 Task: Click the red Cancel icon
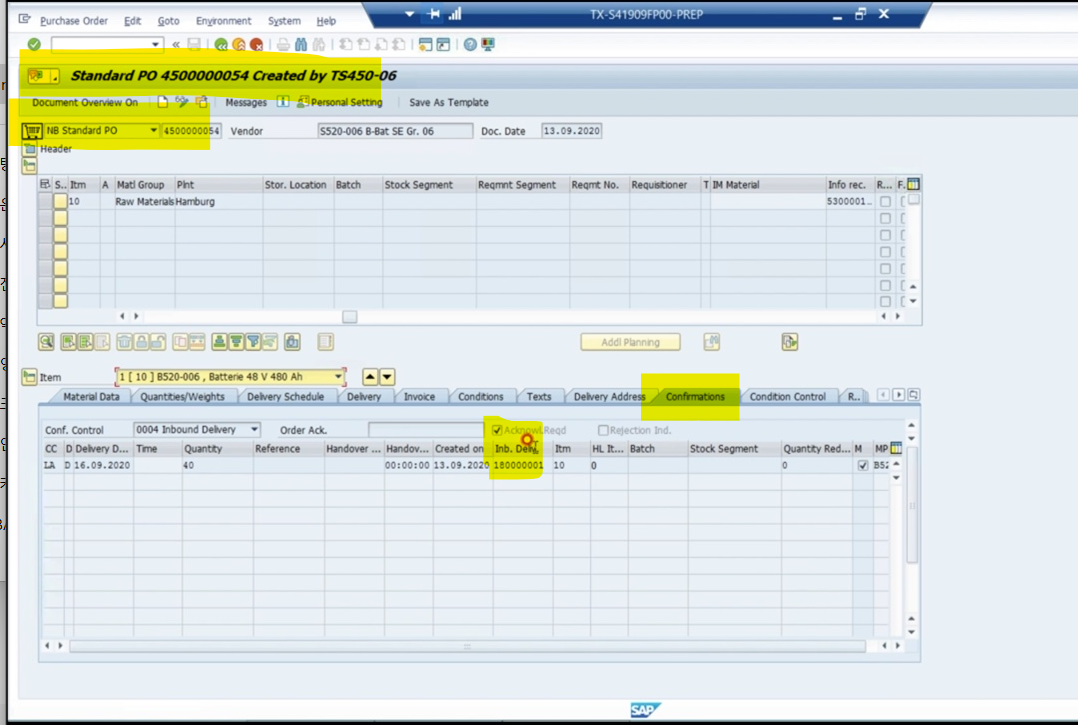pyautogui.click(x=256, y=45)
